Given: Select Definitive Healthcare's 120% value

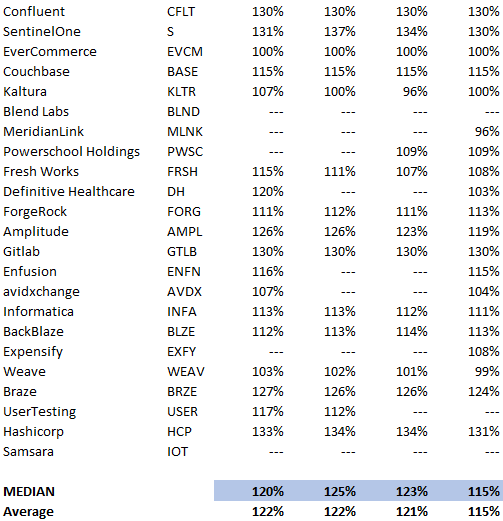Looking at the screenshot, I should tap(268, 192).
